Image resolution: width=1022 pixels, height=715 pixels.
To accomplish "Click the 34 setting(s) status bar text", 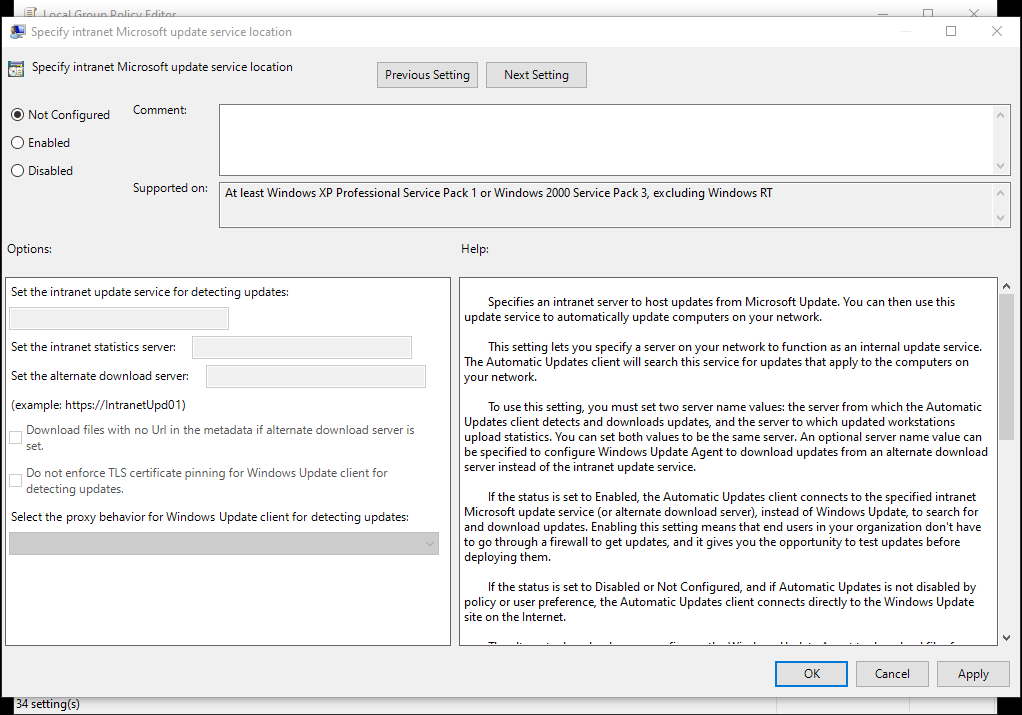I will click(x=48, y=704).
